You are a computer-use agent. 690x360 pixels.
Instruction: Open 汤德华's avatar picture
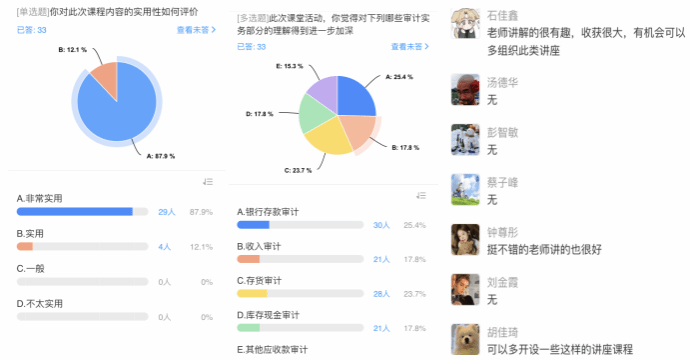(x=465, y=90)
